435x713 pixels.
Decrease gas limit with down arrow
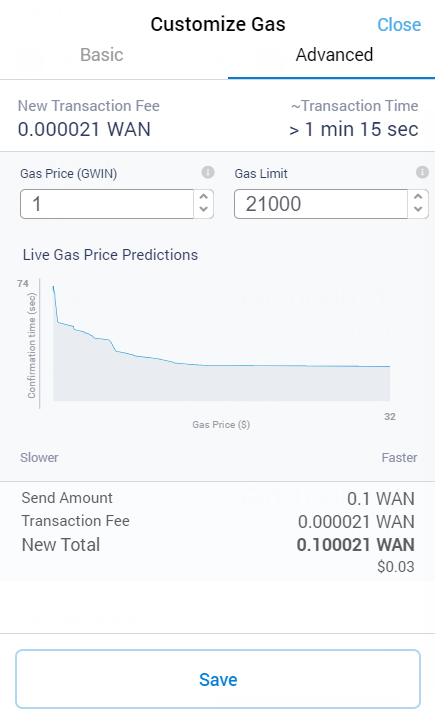[418, 210]
